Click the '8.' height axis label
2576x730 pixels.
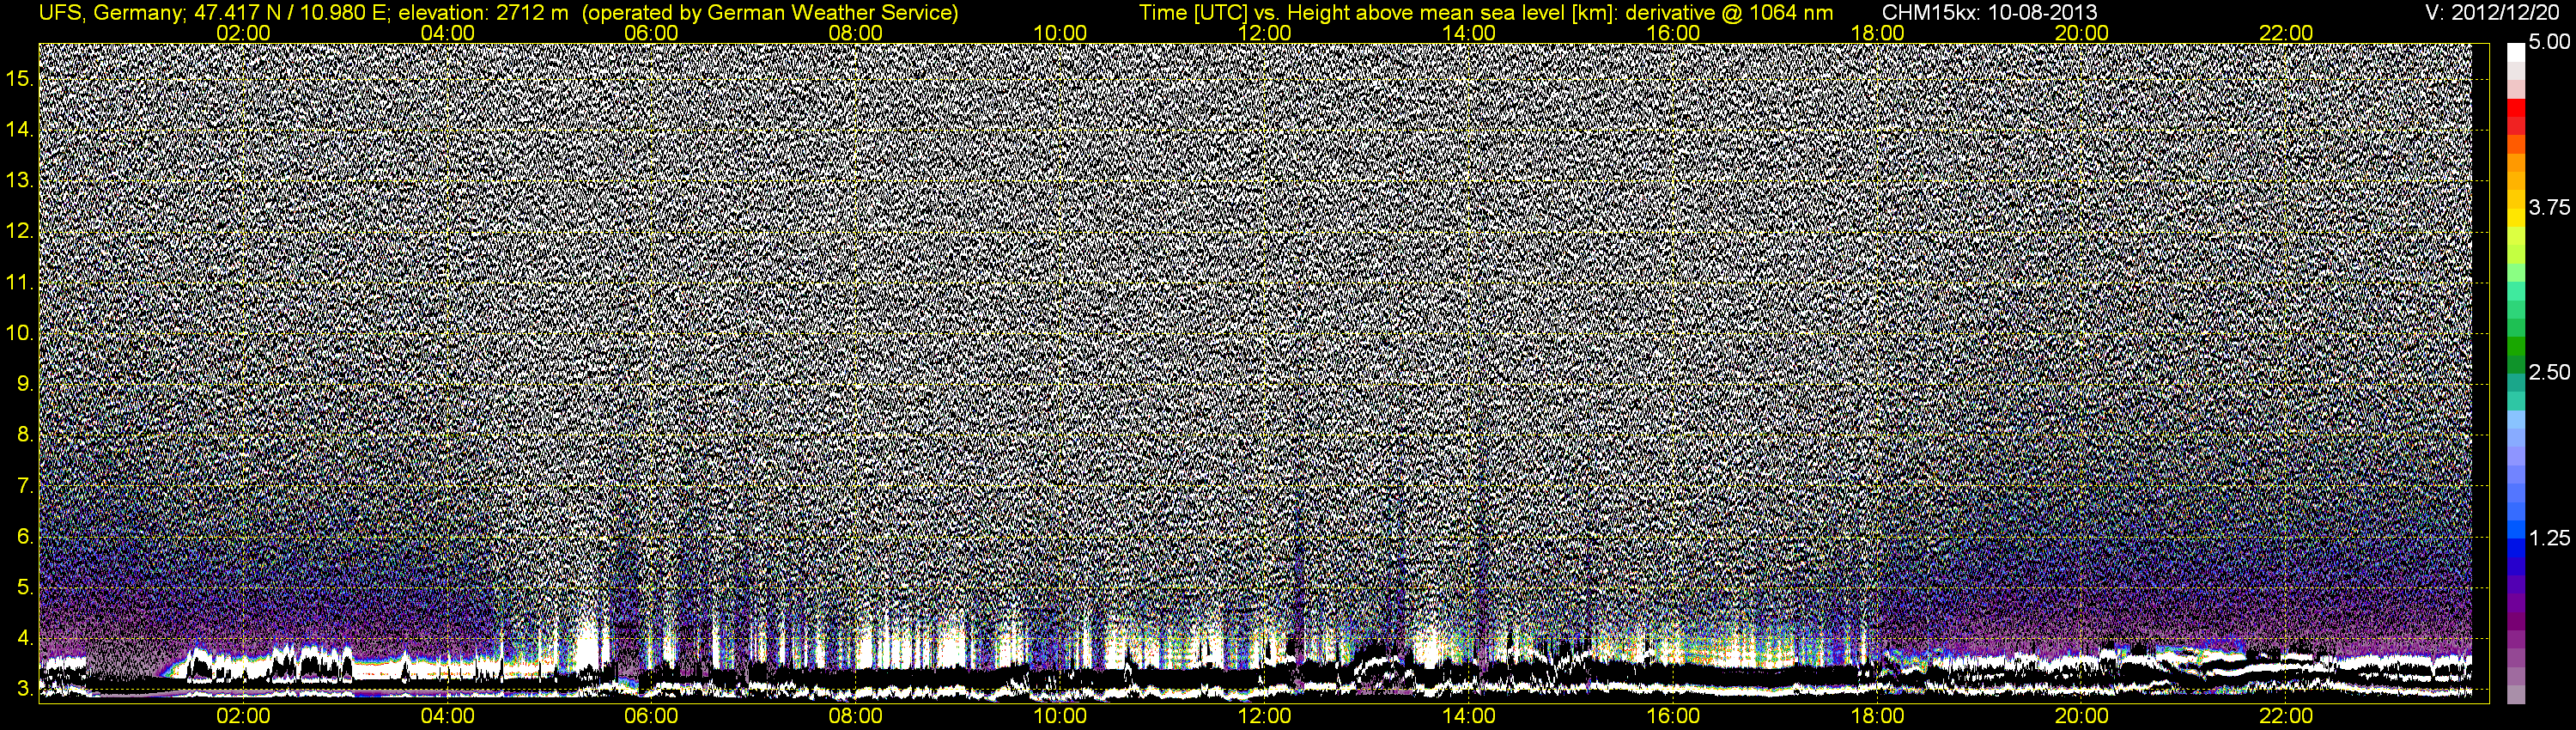[x=26, y=434]
